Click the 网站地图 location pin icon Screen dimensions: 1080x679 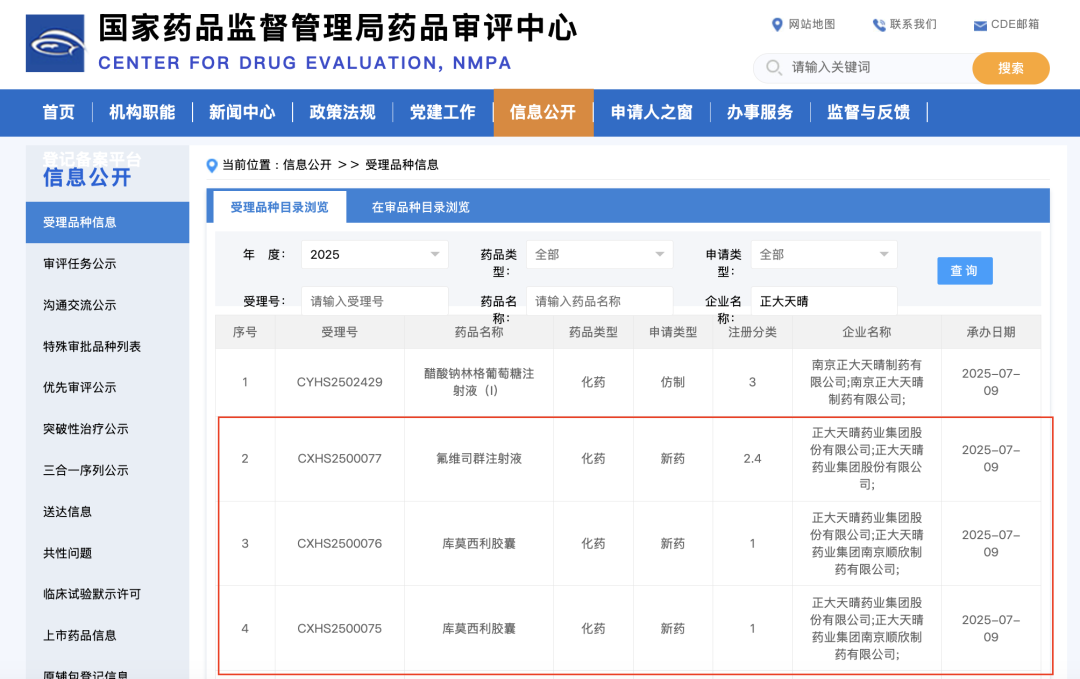point(776,25)
